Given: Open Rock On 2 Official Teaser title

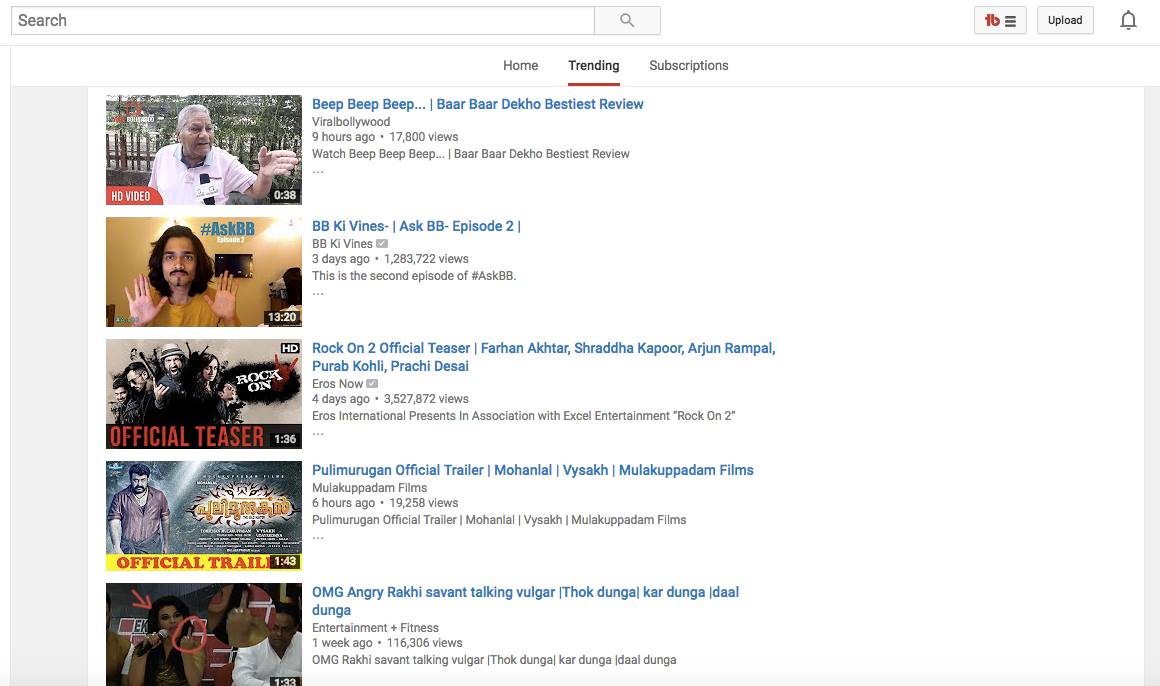Looking at the screenshot, I should [x=544, y=357].
